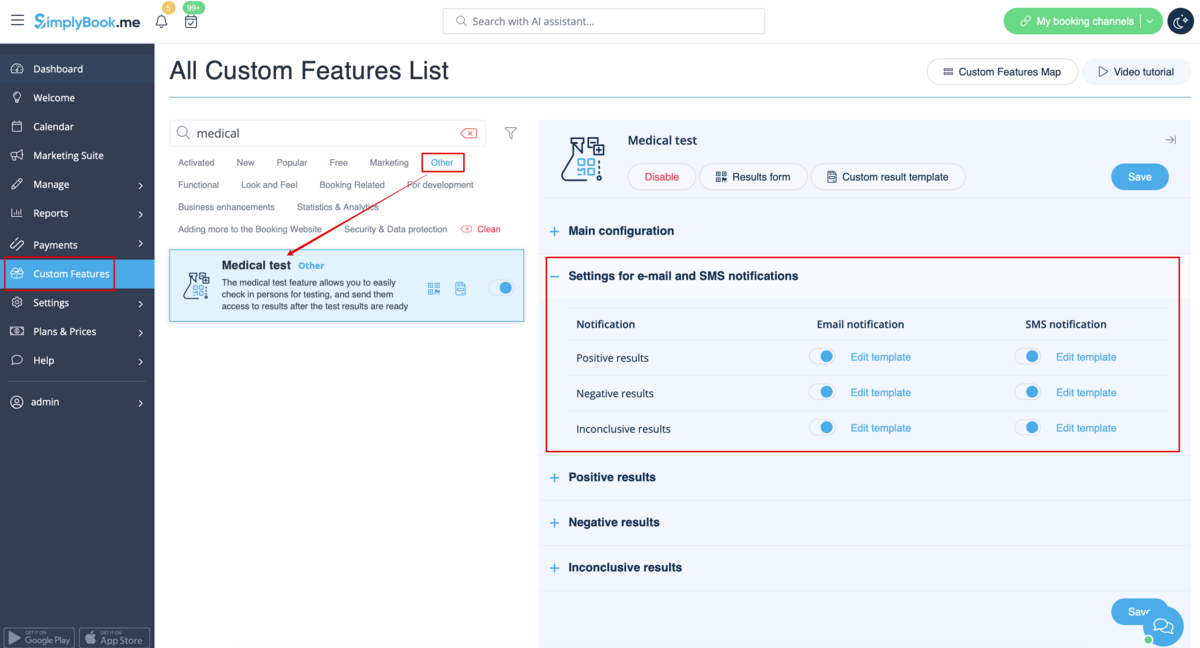Click Edit template for Negative results email

point(880,393)
